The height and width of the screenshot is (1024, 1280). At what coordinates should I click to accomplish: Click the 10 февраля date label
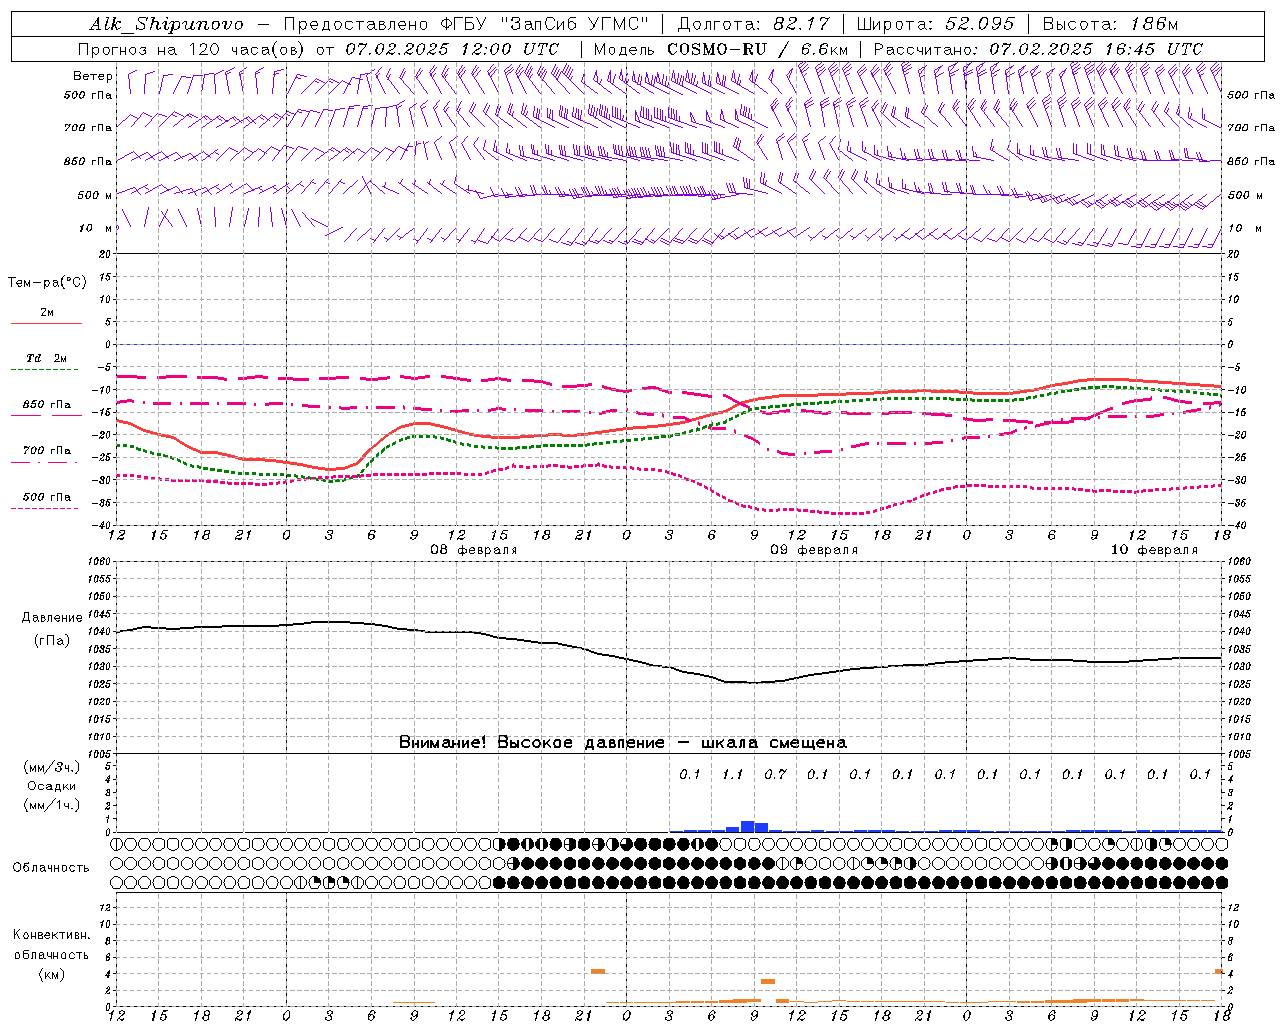pyautogui.click(x=1154, y=550)
